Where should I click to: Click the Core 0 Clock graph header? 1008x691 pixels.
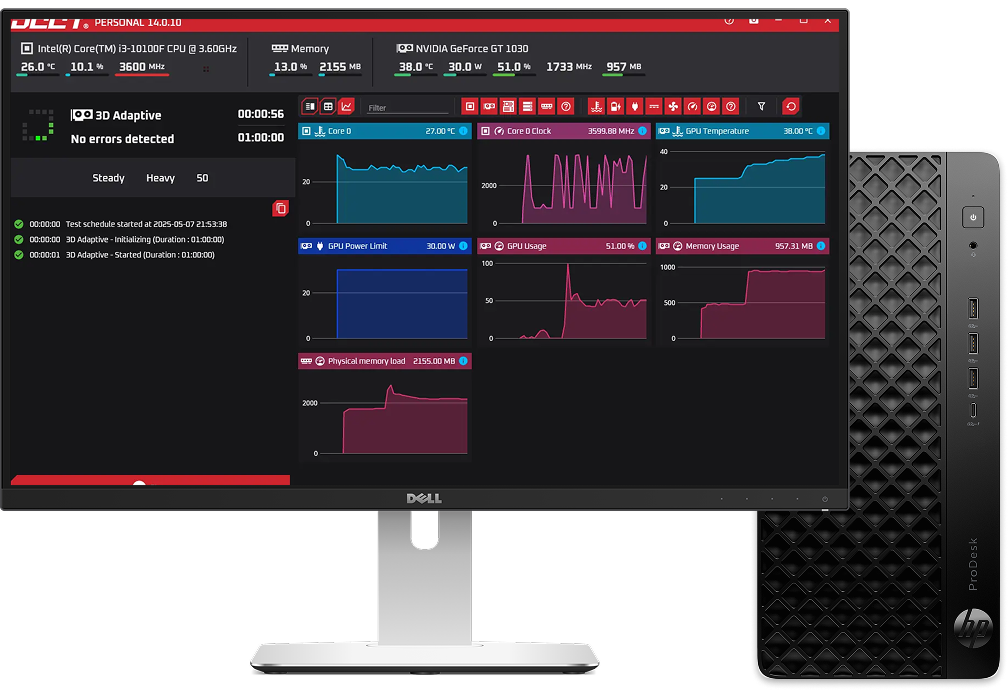pyautogui.click(x=564, y=131)
